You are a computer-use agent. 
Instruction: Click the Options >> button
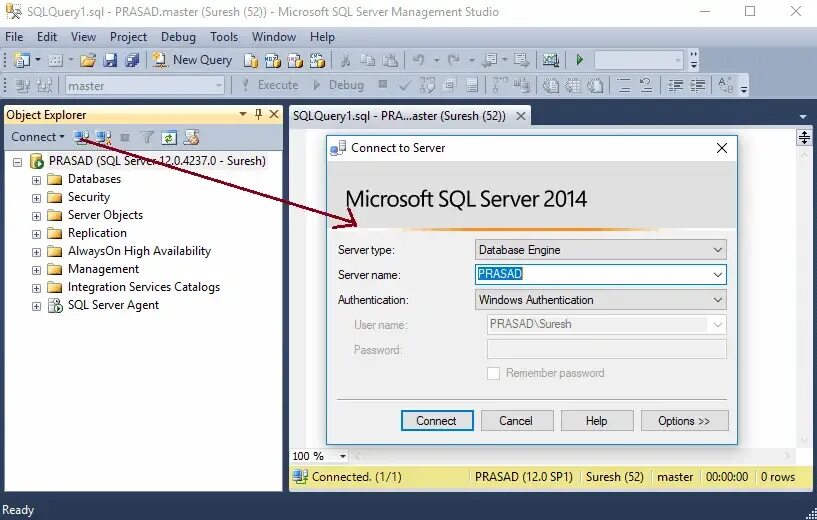point(685,420)
